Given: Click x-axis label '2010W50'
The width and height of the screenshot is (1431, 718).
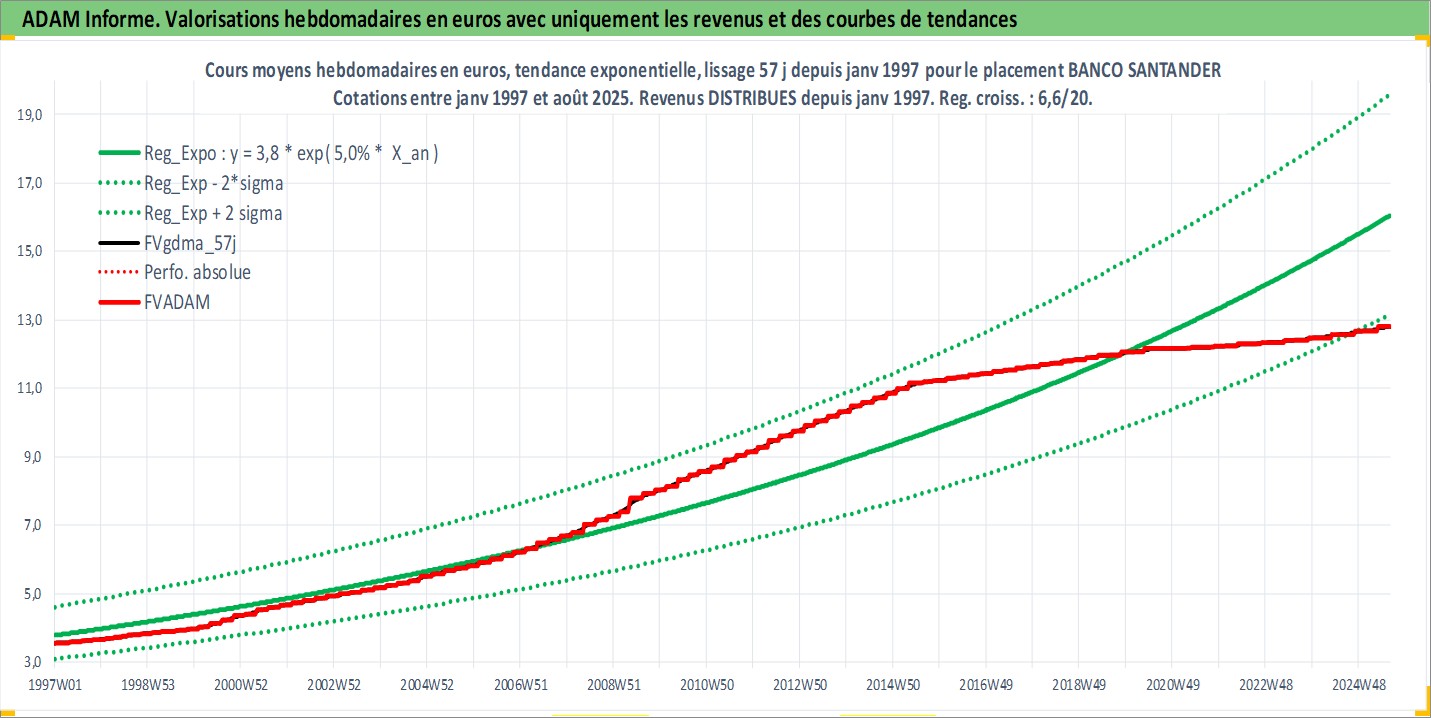Looking at the screenshot, I should coord(706,685).
